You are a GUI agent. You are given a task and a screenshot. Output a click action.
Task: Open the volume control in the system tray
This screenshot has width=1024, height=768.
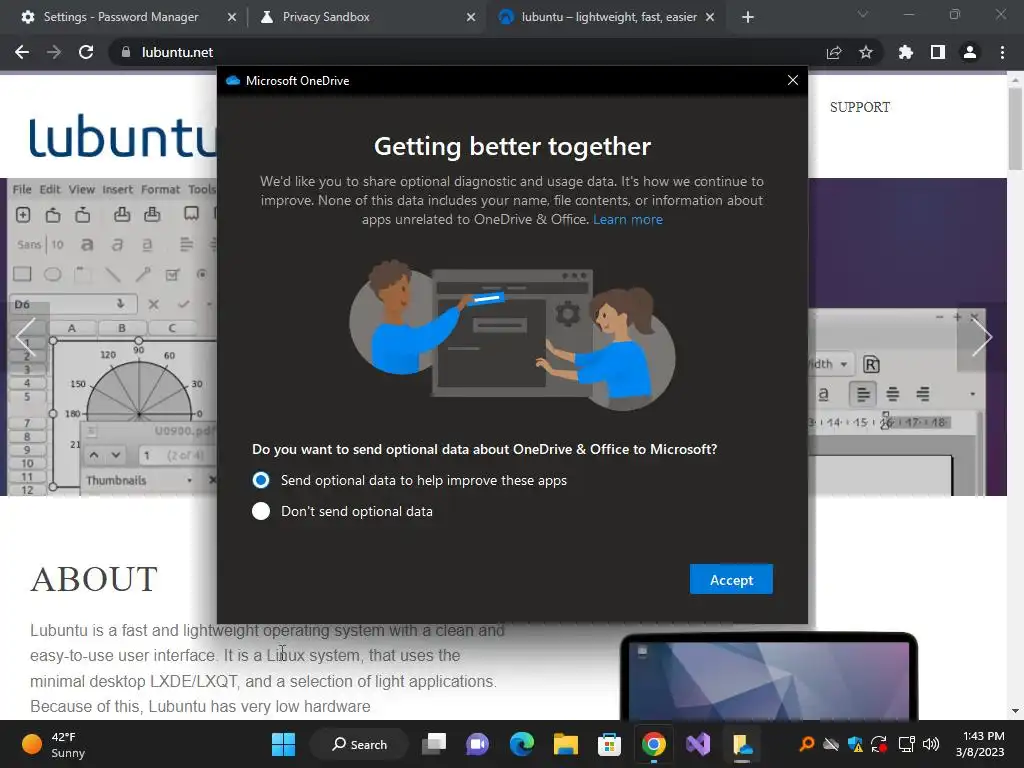931,744
